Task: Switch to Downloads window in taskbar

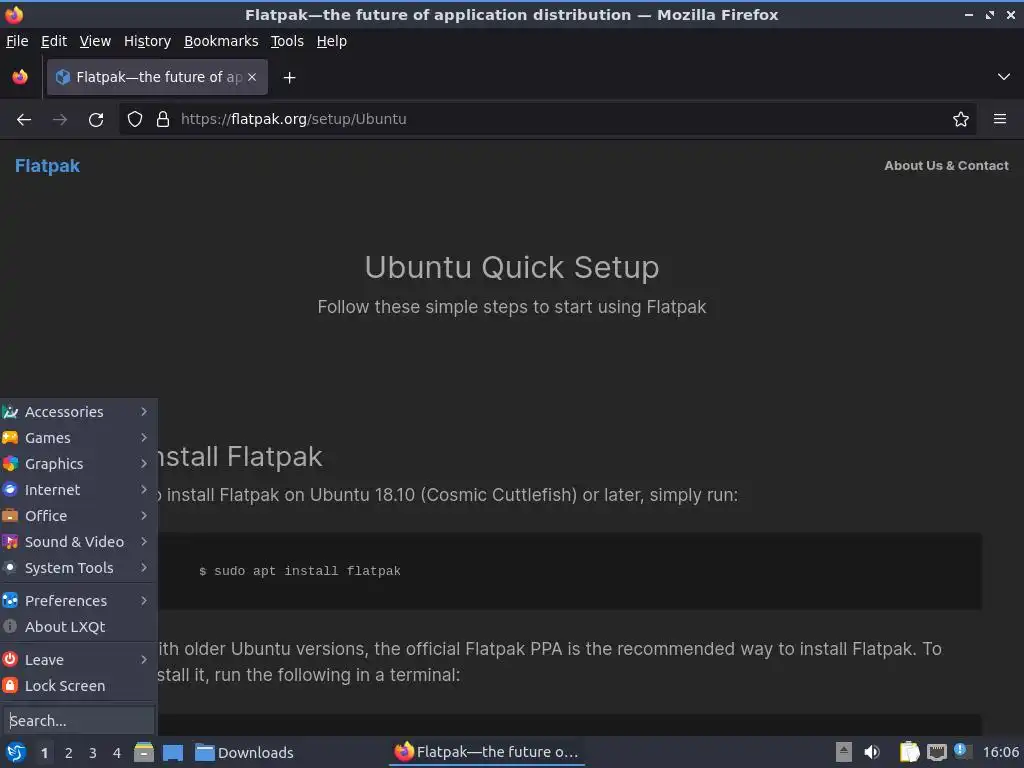Action: coord(245,753)
